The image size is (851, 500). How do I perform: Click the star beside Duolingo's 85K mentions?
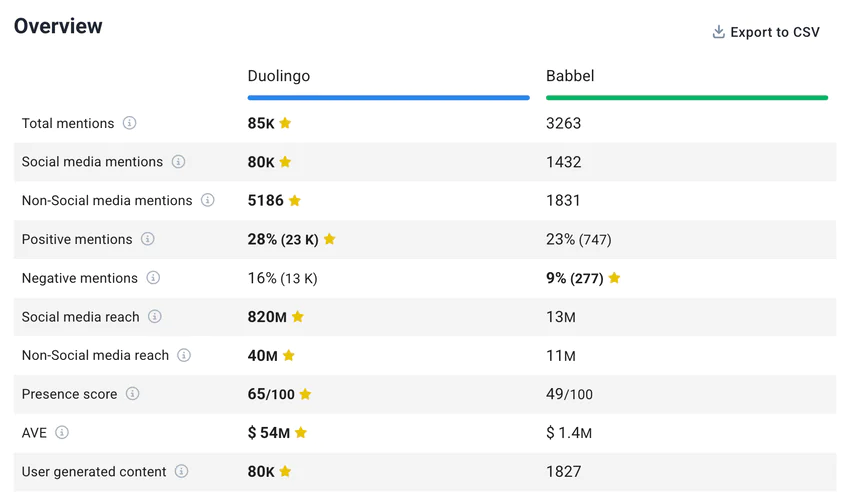click(x=285, y=123)
